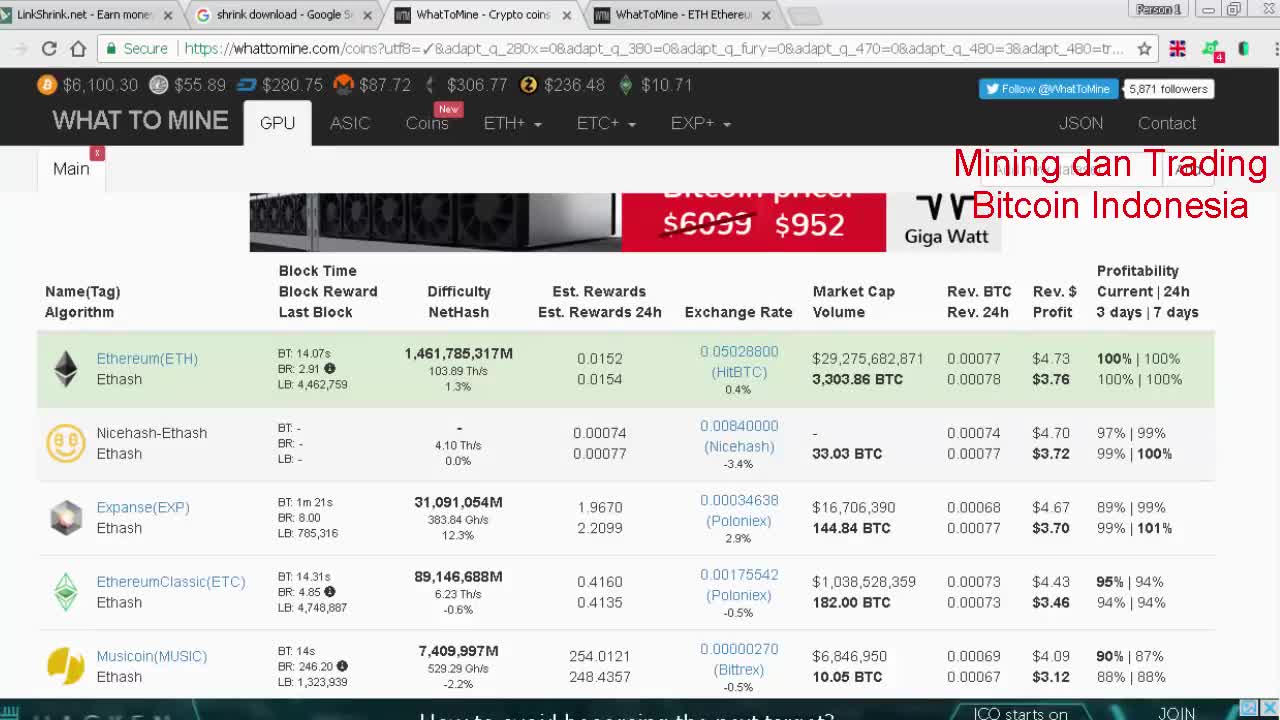
Task: Click the WHAT TO MINE logo
Action: [x=140, y=121]
